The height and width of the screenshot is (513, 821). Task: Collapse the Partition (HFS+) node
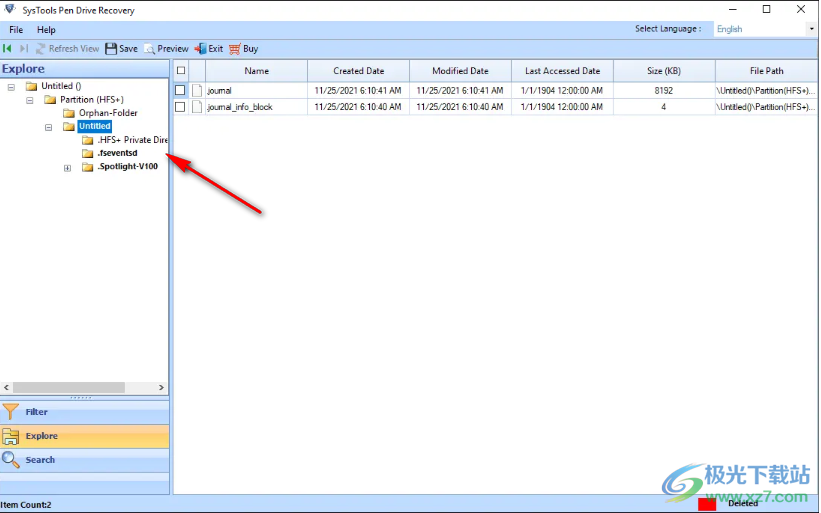click(x=30, y=100)
